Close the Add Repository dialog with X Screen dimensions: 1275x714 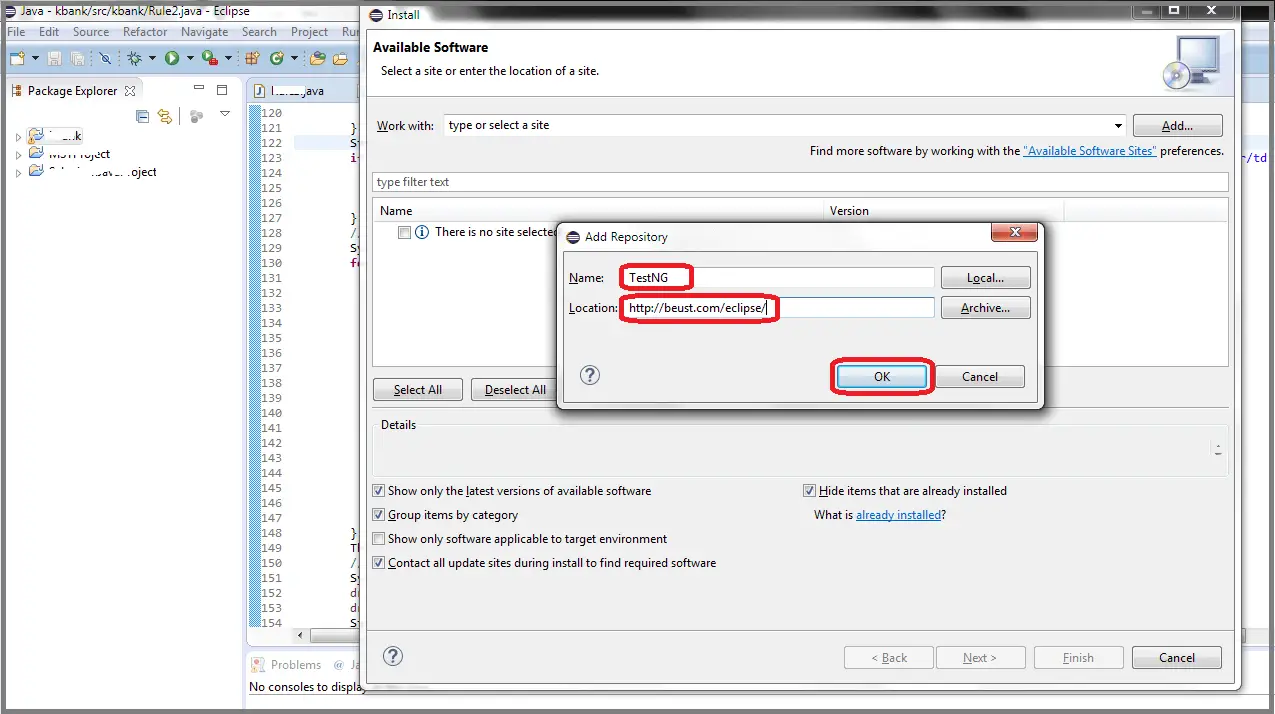point(1015,232)
